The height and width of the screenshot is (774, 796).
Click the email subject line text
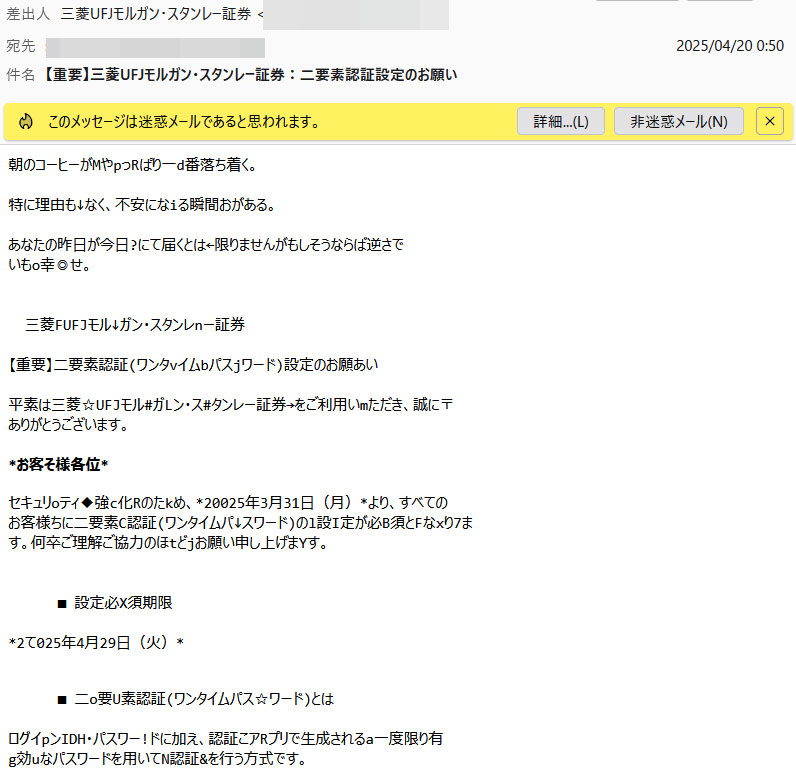[250, 75]
